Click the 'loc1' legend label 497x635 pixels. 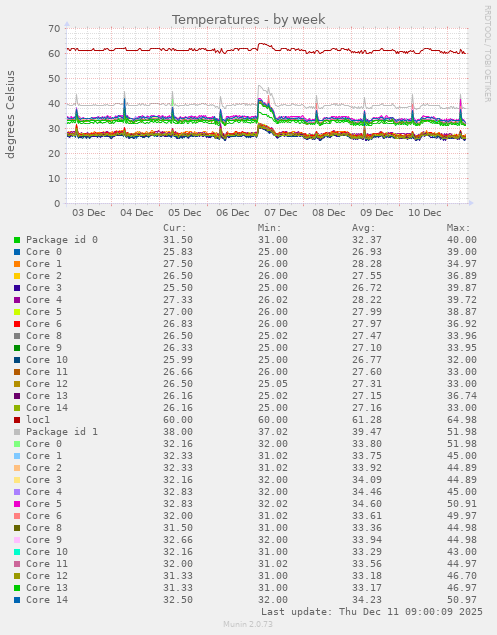tap(38, 420)
